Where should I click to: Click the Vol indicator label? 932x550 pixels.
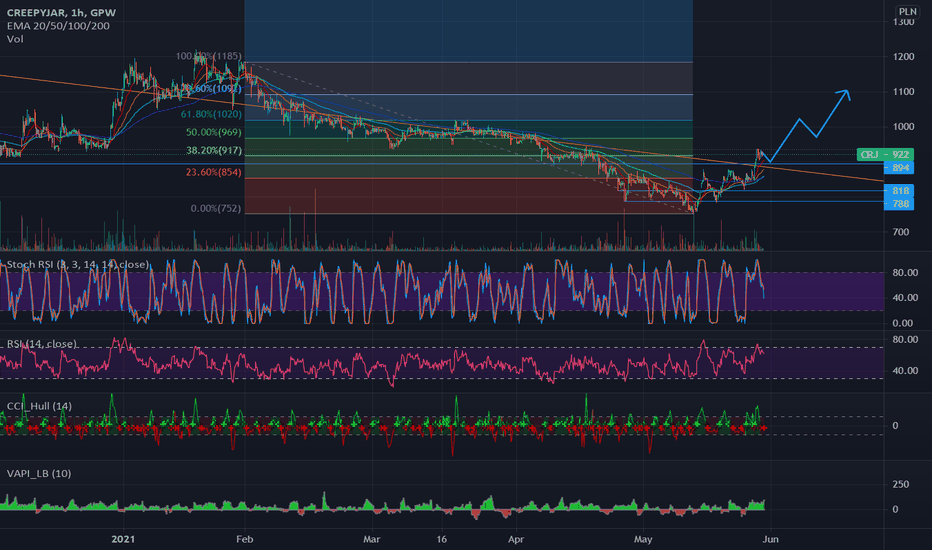coord(15,39)
